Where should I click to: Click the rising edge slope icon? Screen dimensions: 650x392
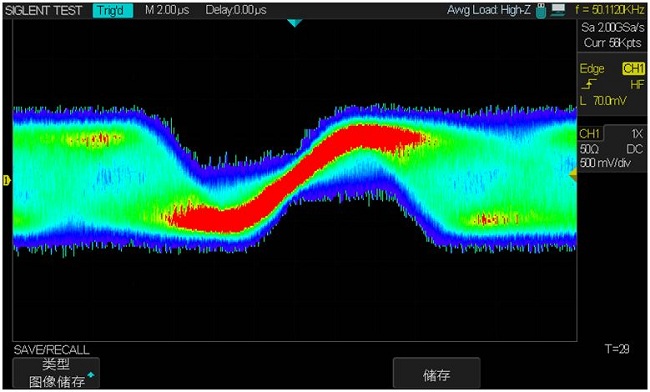click(x=589, y=85)
